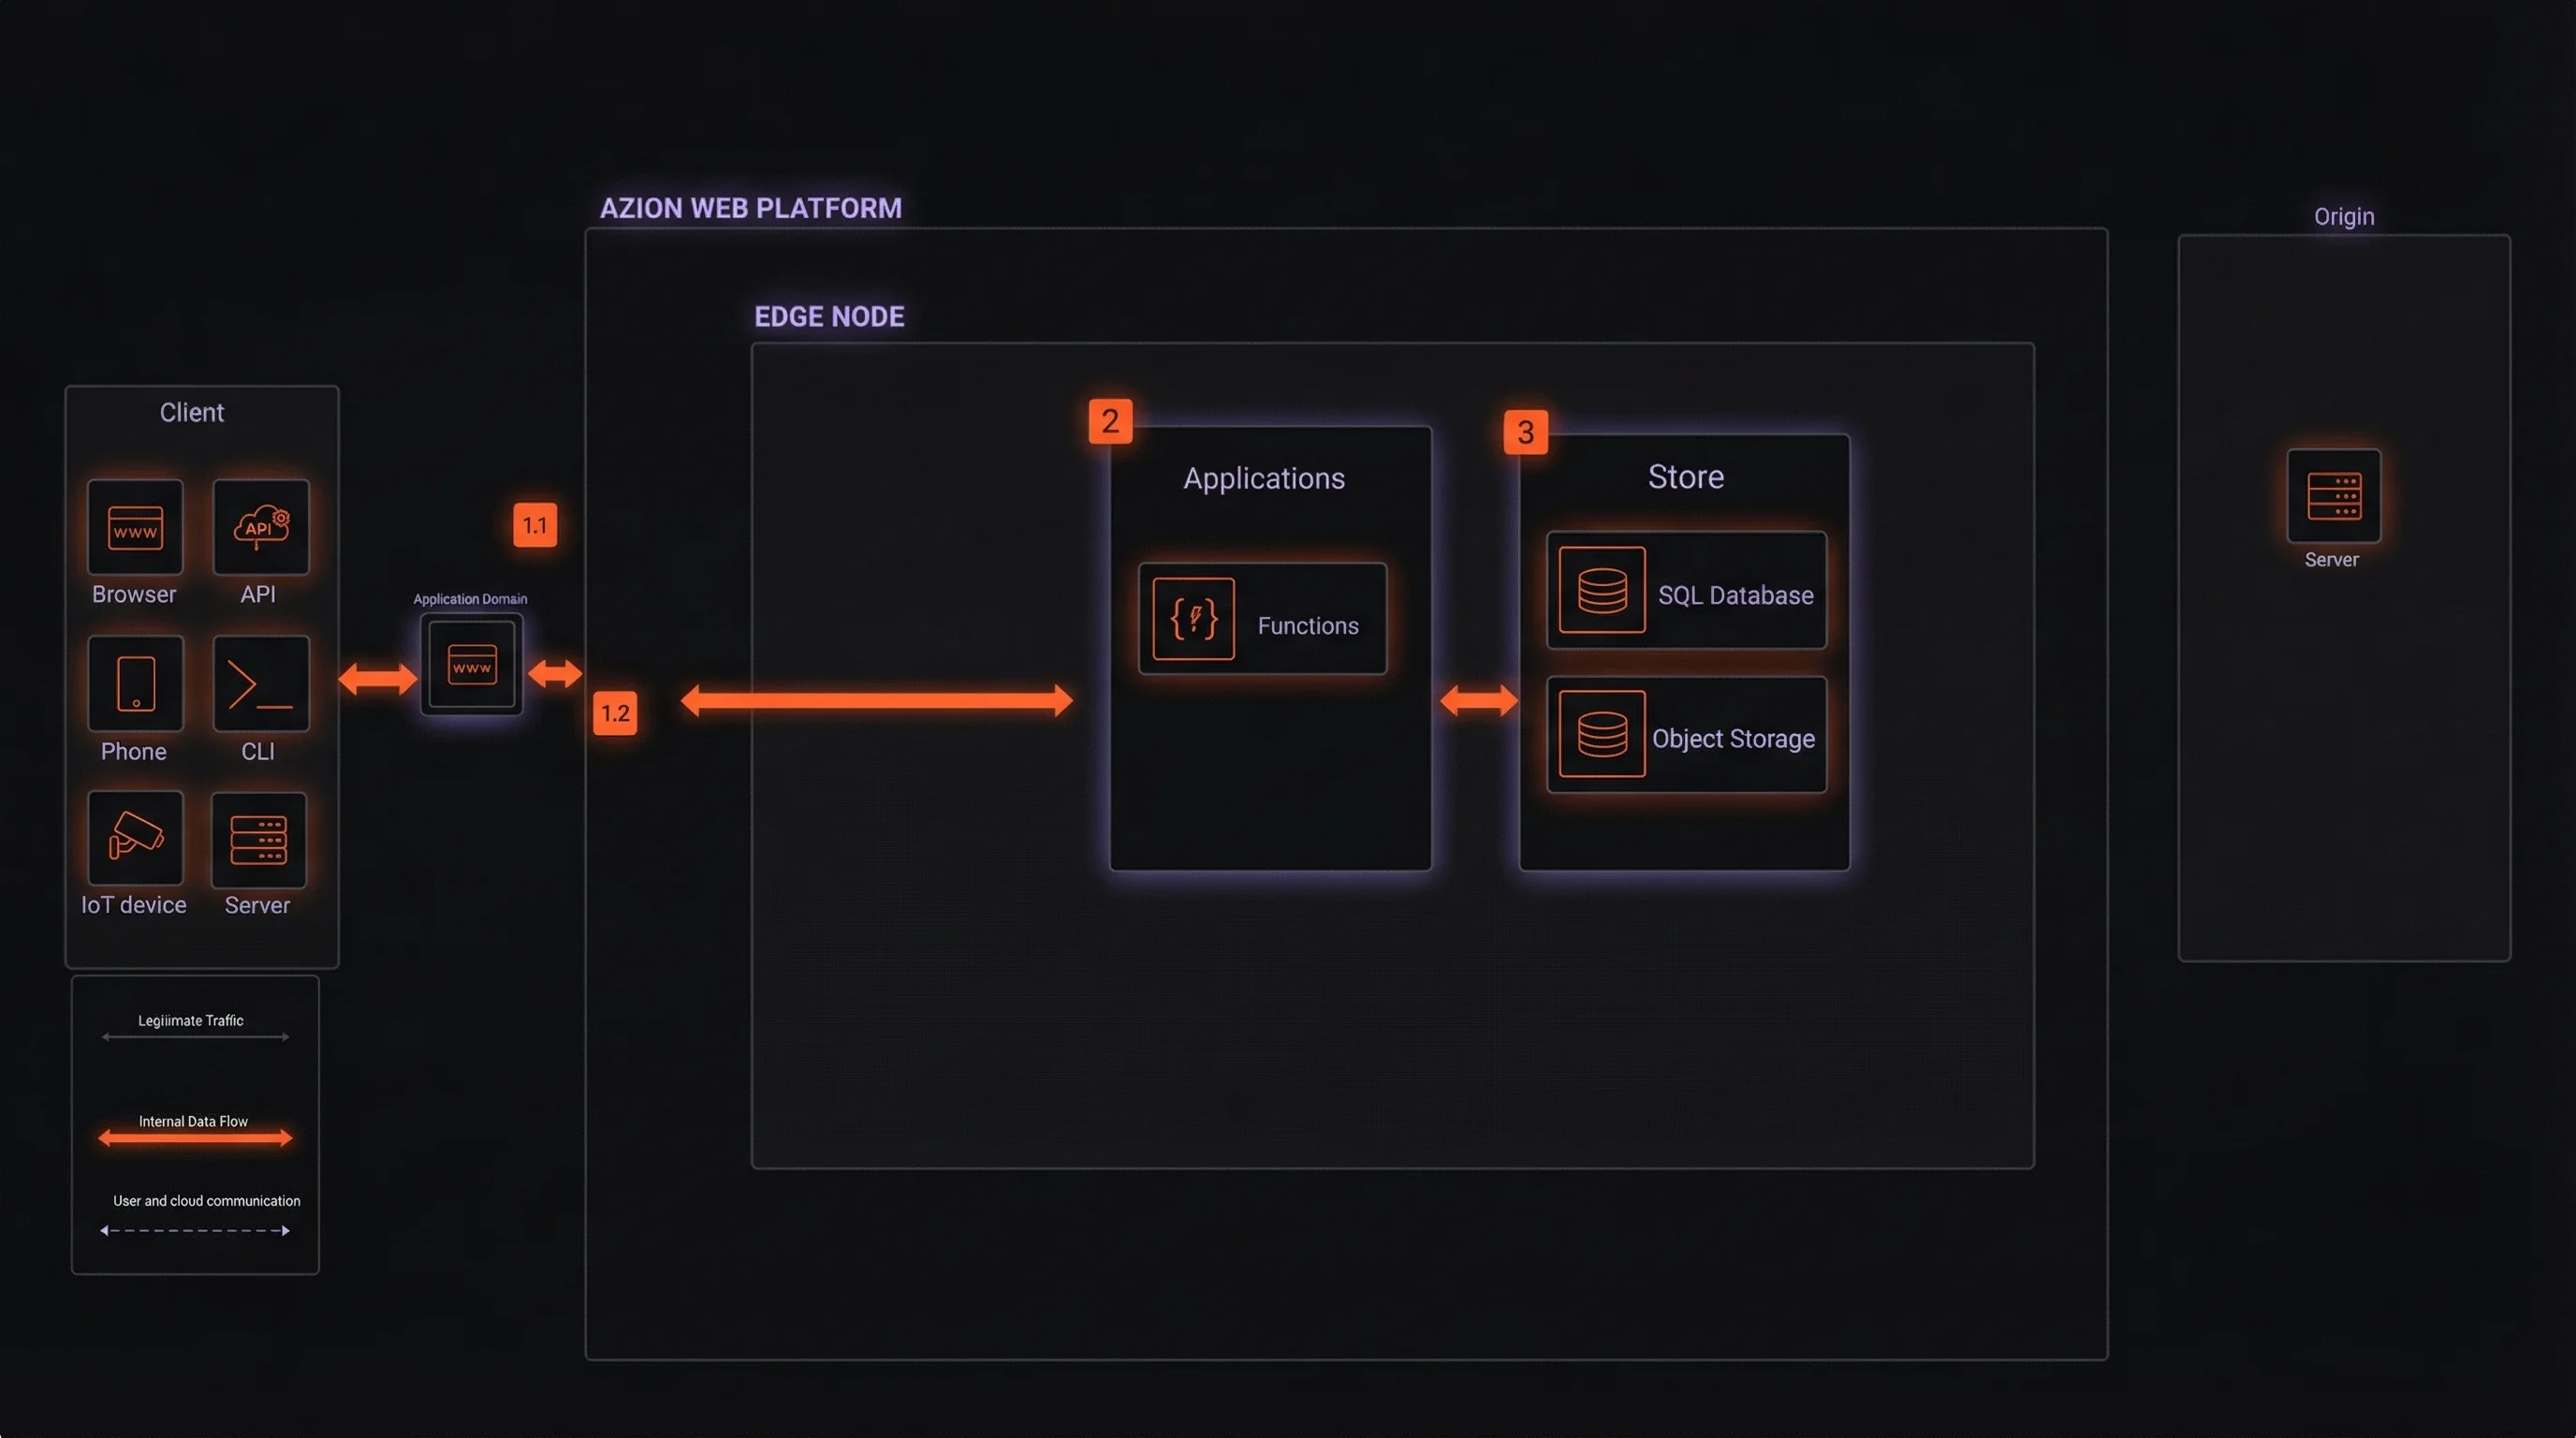Click the "EDGE NODE" heading
The width and height of the screenshot is (2576, 1438).
(x=829, y=316)
